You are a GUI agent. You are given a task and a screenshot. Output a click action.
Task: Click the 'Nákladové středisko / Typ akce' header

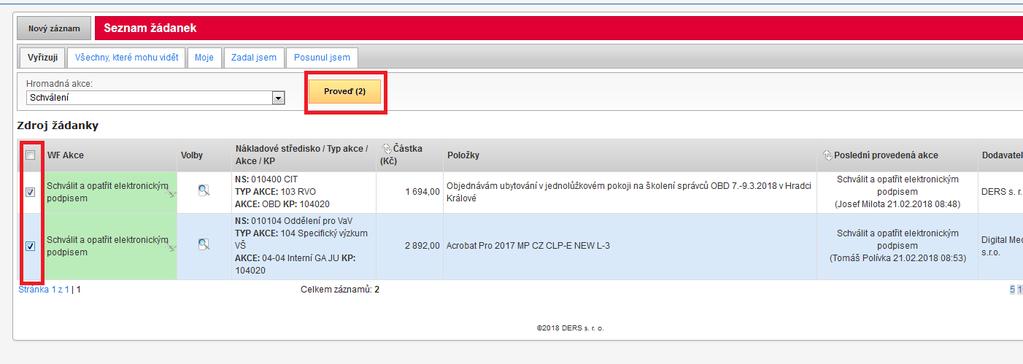(x=301, y=154)
